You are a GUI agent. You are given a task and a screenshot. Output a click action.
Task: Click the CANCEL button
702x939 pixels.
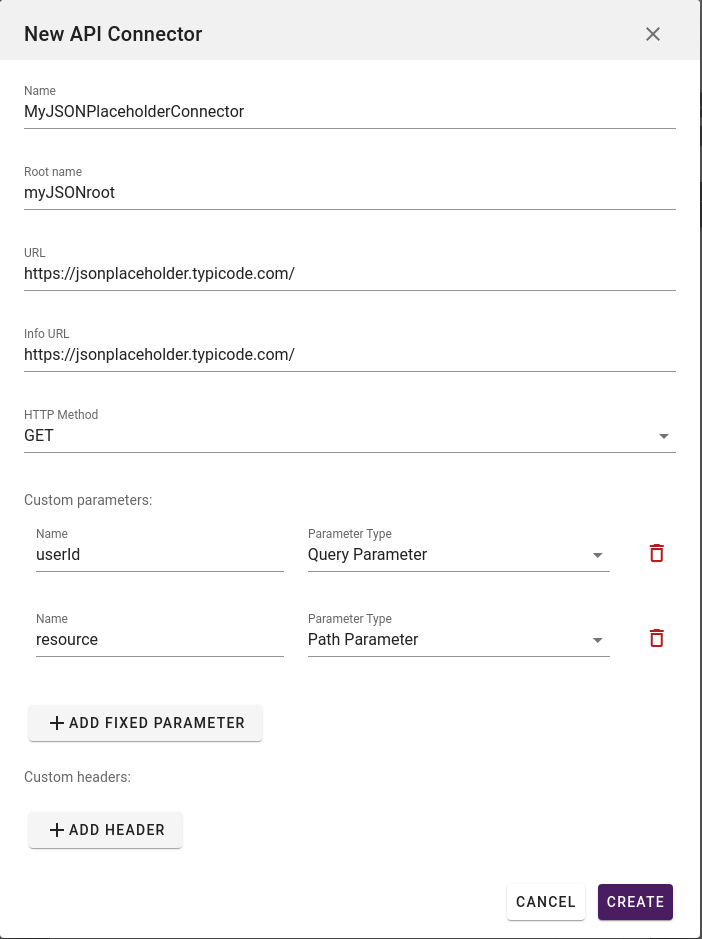545,901
